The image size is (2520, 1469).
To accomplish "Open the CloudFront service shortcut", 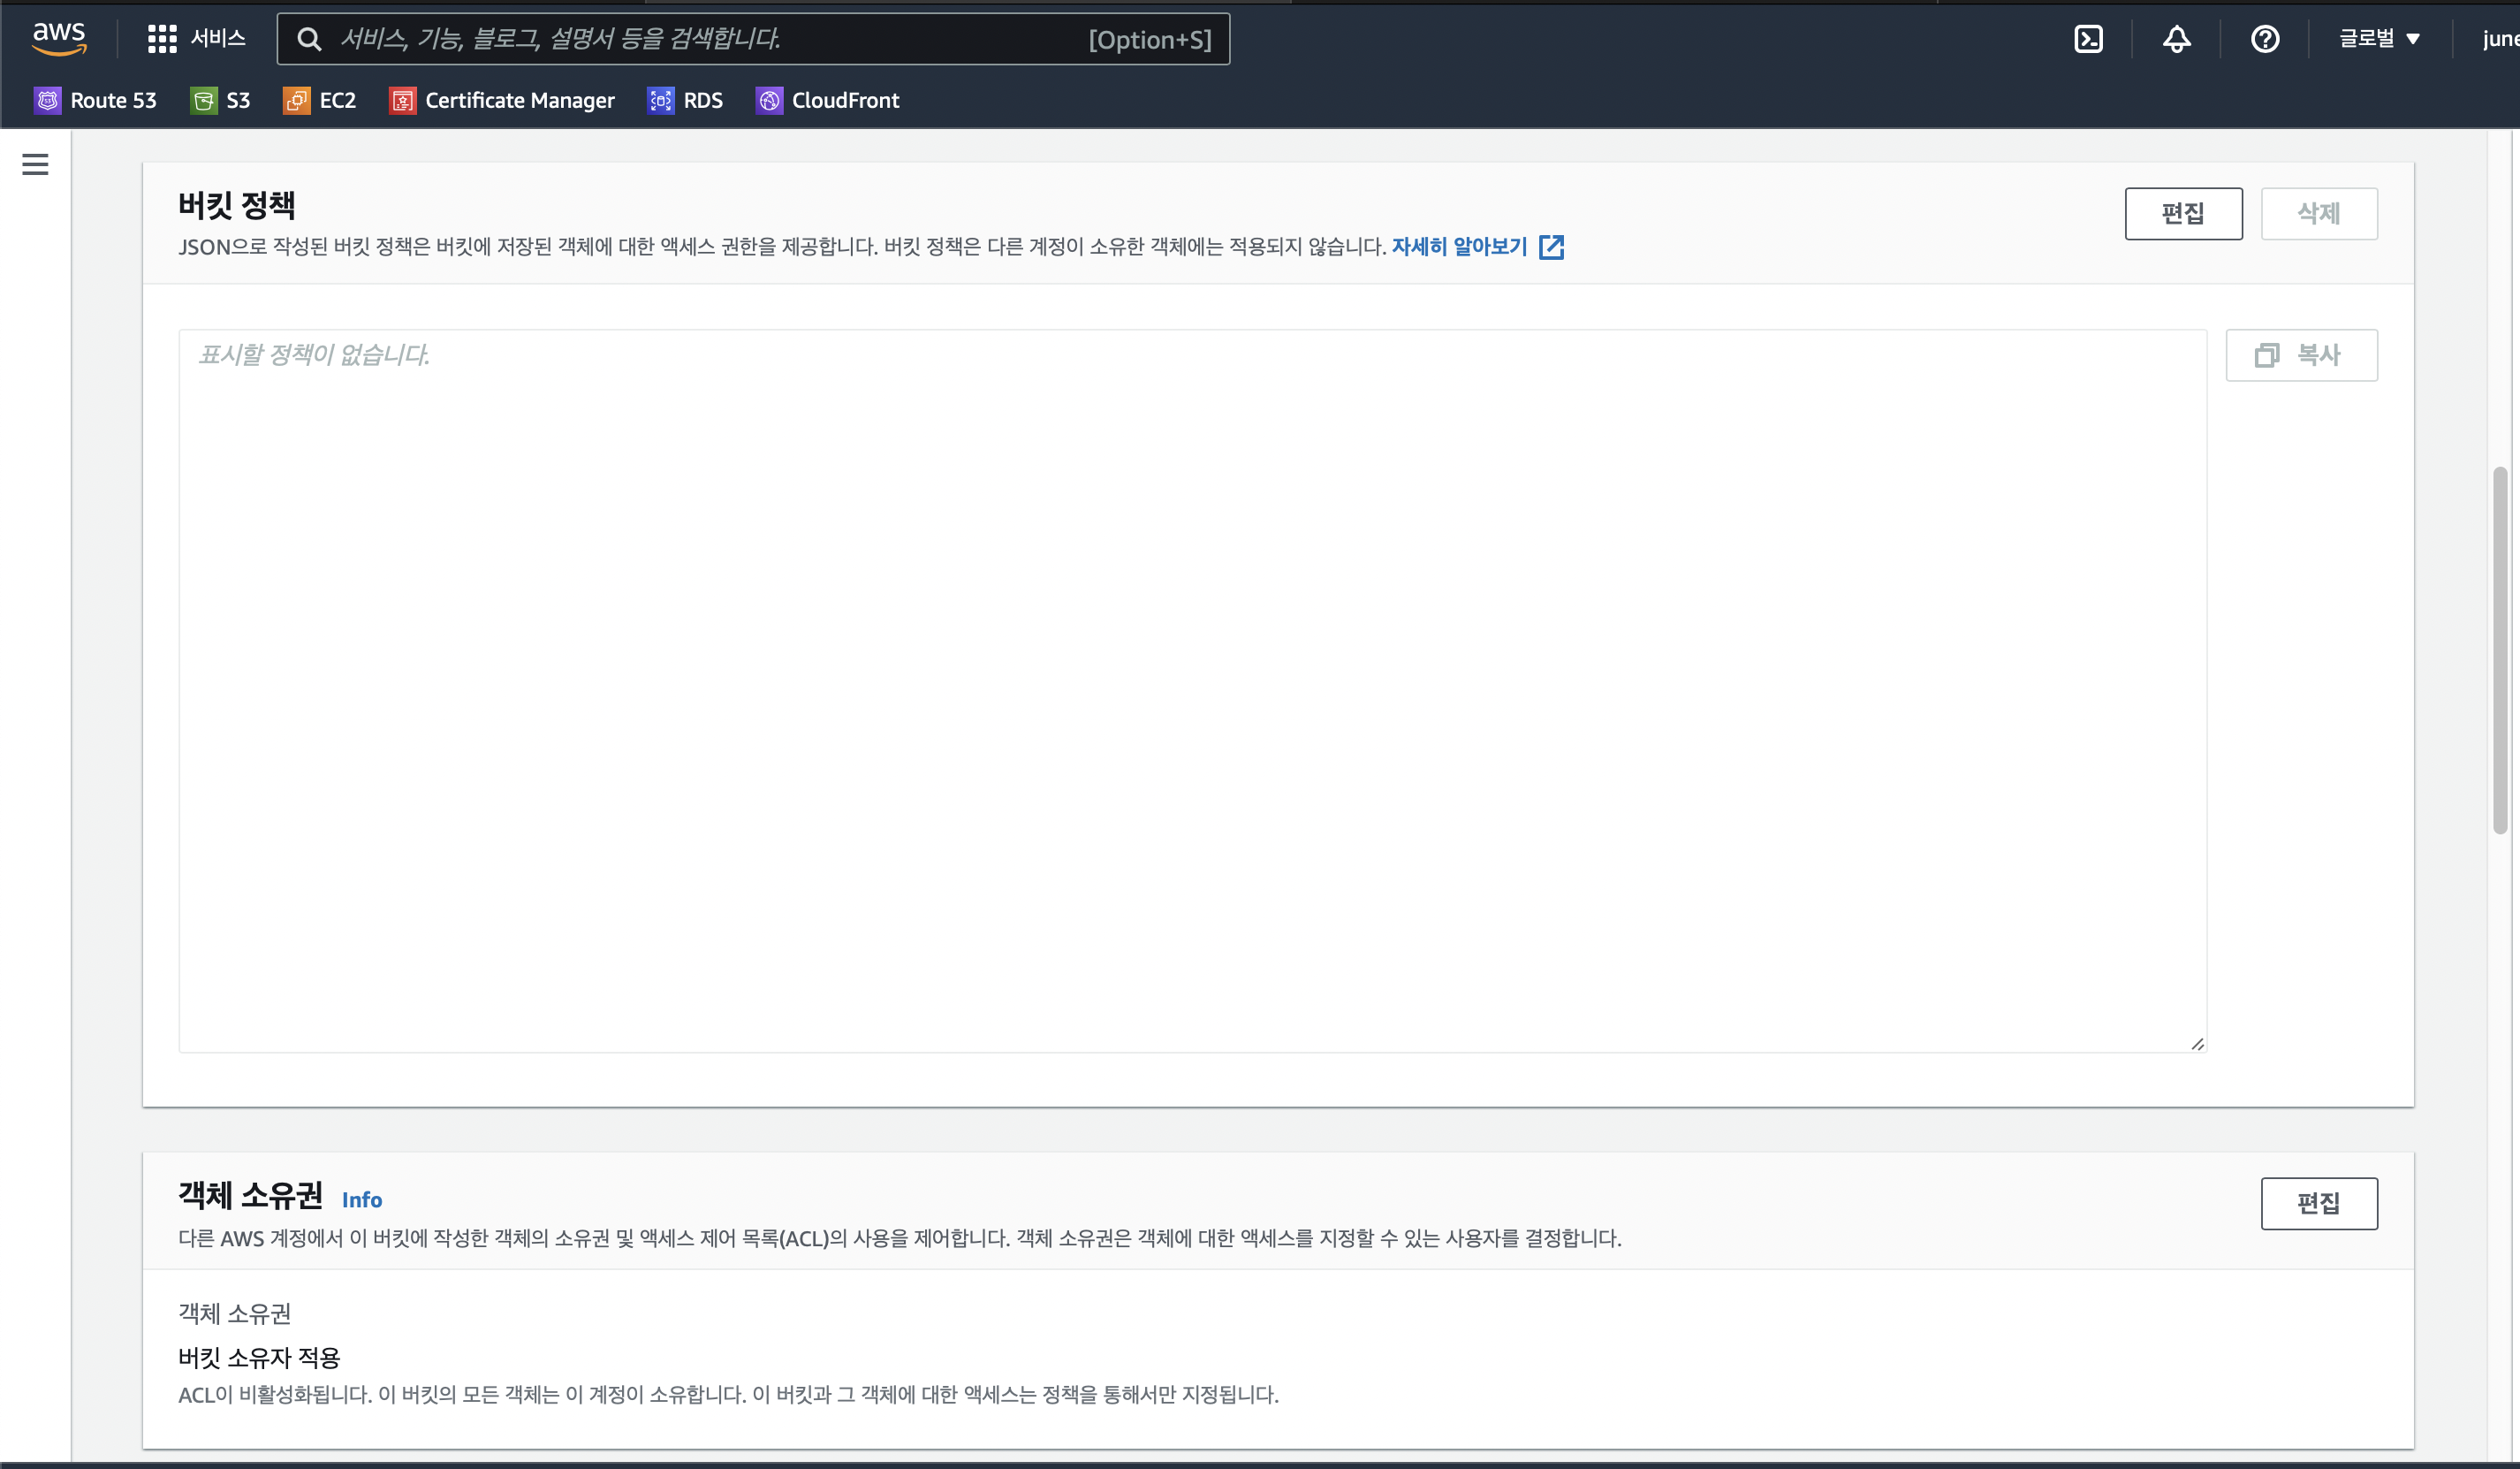I will [828, 100].
